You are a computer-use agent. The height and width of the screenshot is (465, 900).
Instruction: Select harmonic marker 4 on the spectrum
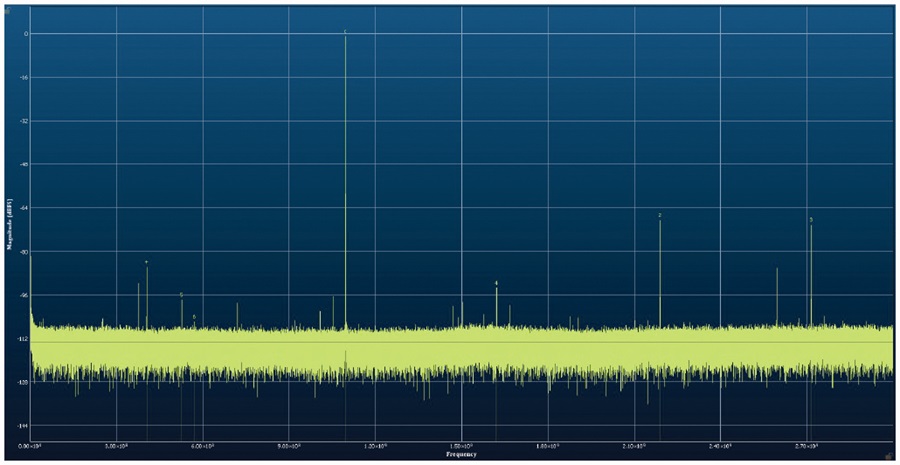pos(496,283)
